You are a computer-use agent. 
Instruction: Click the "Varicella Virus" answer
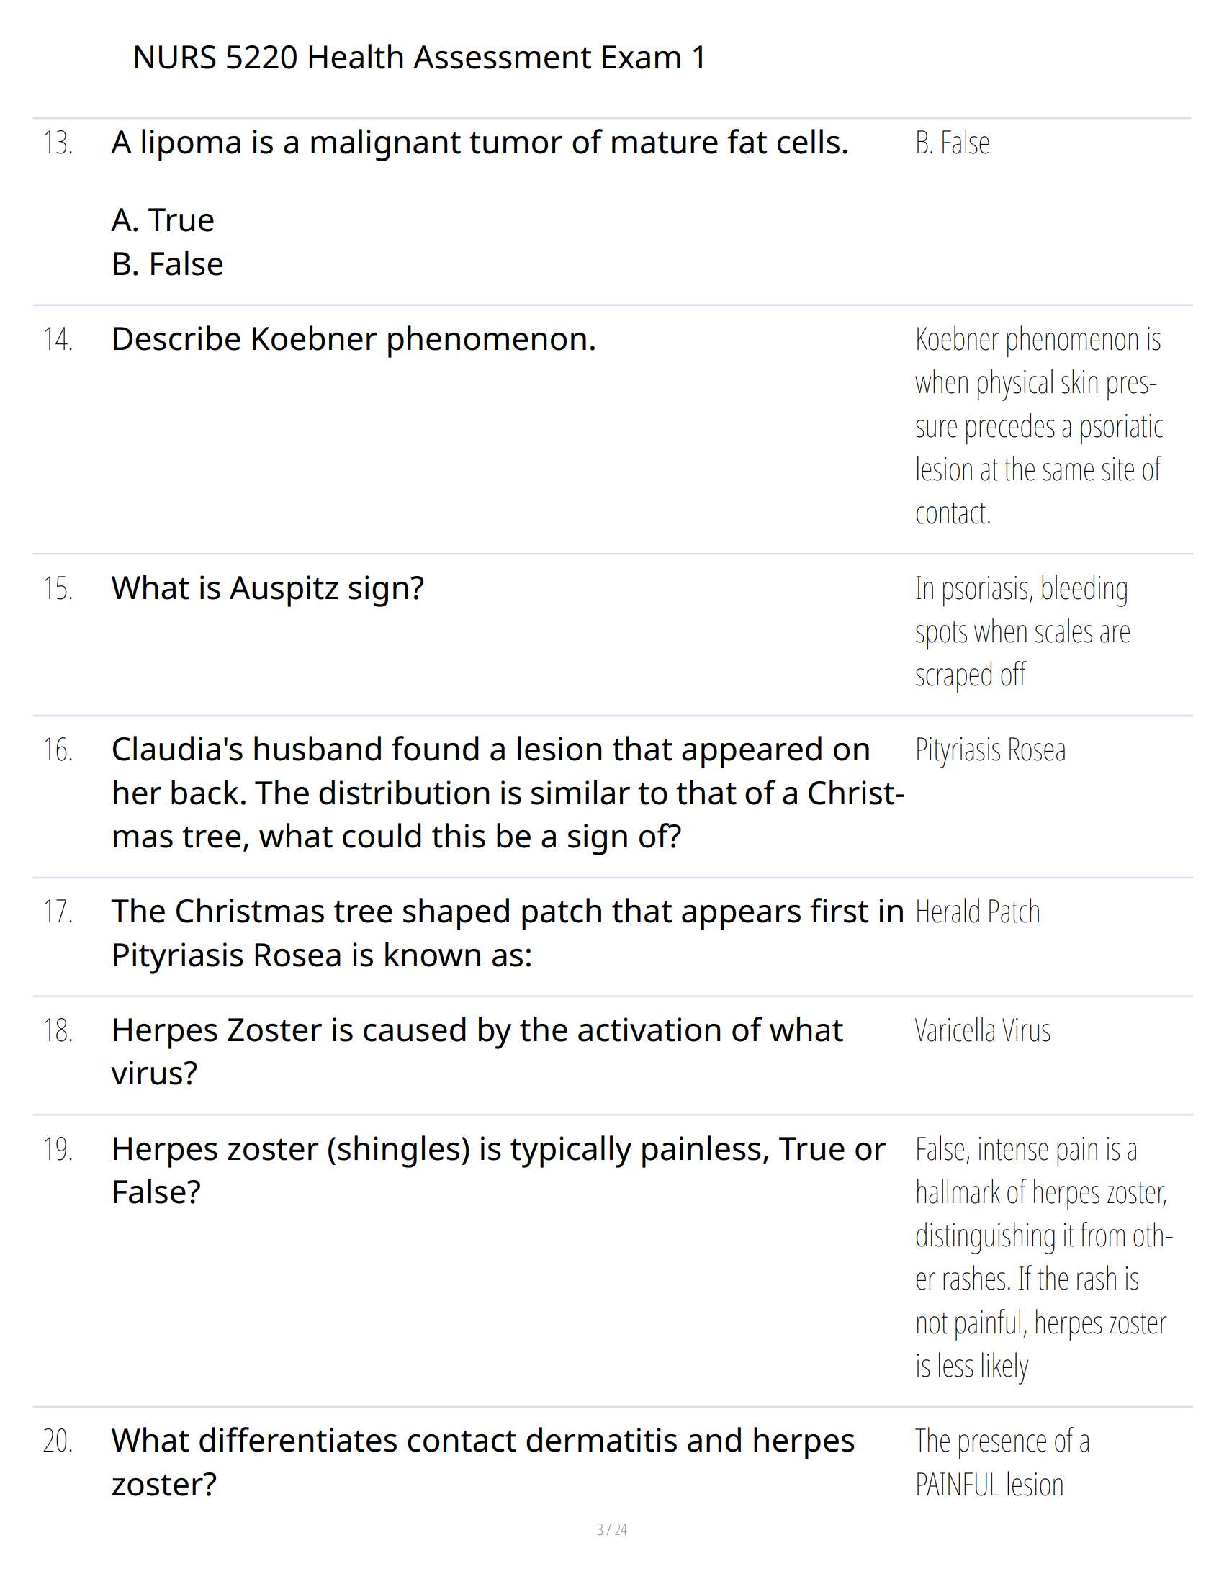[982, 1030]
